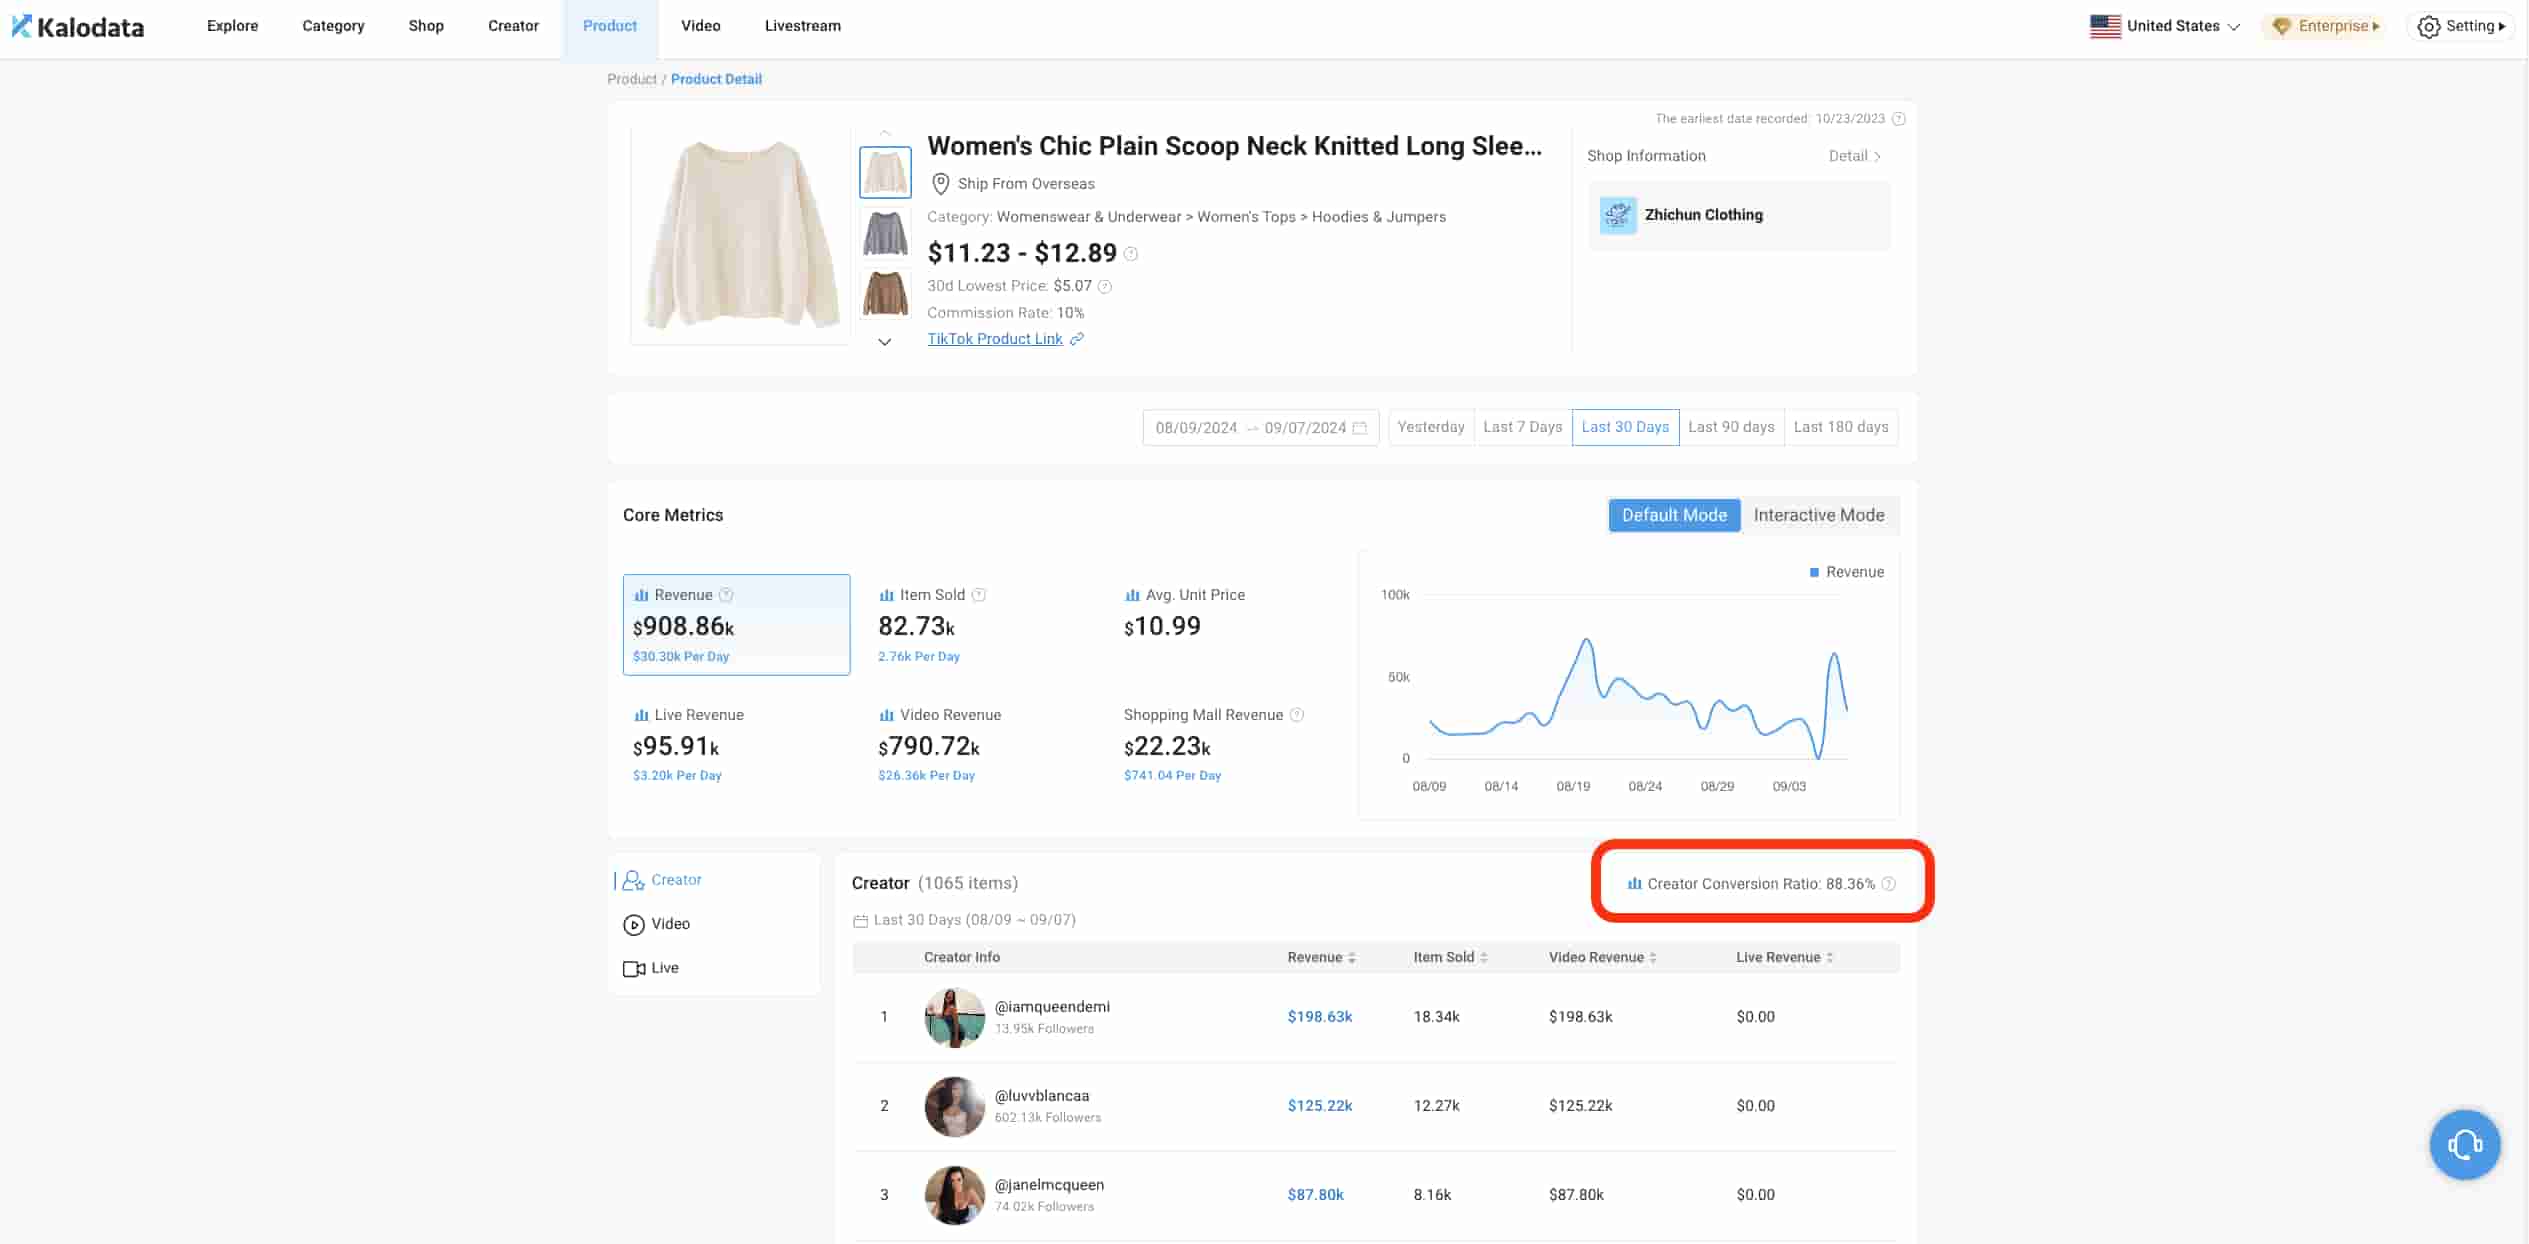
Task: Select the gray sweater thumbnail
Action: (x=885, y=233)
